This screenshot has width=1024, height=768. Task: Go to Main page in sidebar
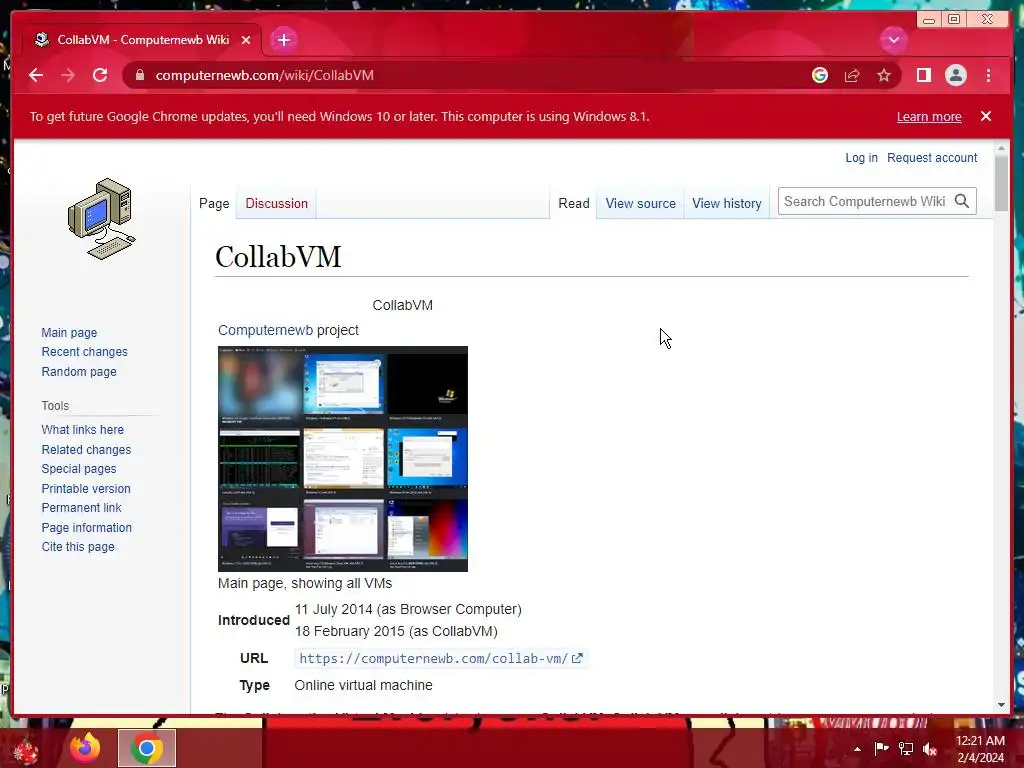[x=69, y=332]
